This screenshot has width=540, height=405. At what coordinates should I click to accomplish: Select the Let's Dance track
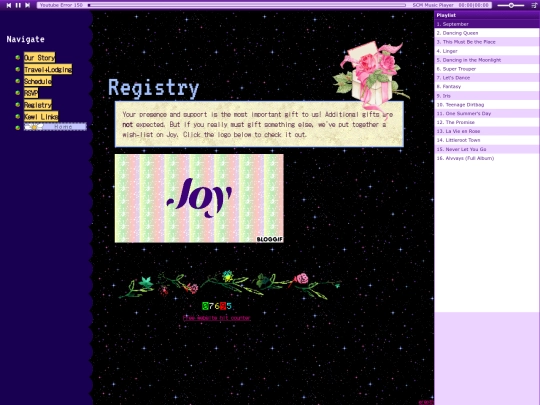coord(487,78)
